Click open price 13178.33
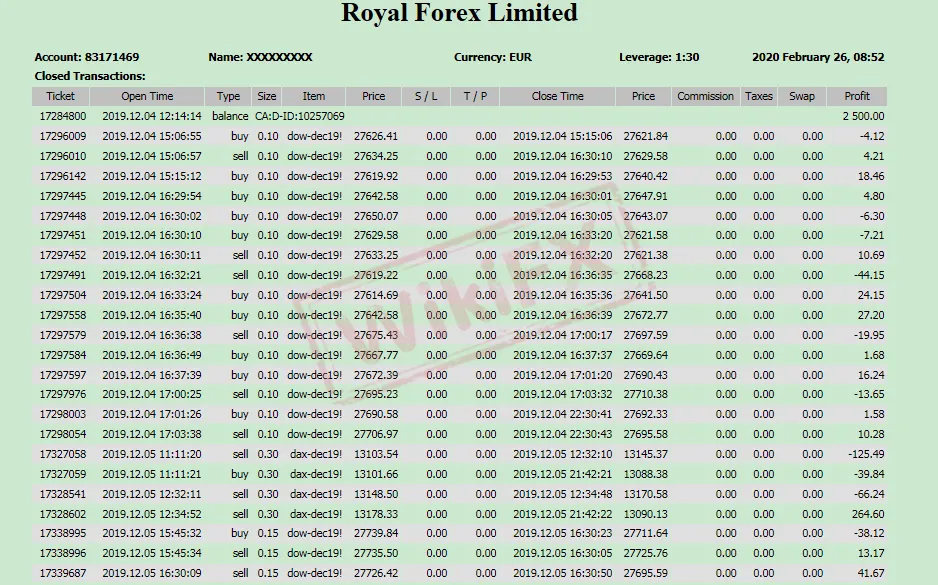938x585 pixels. 376,514
